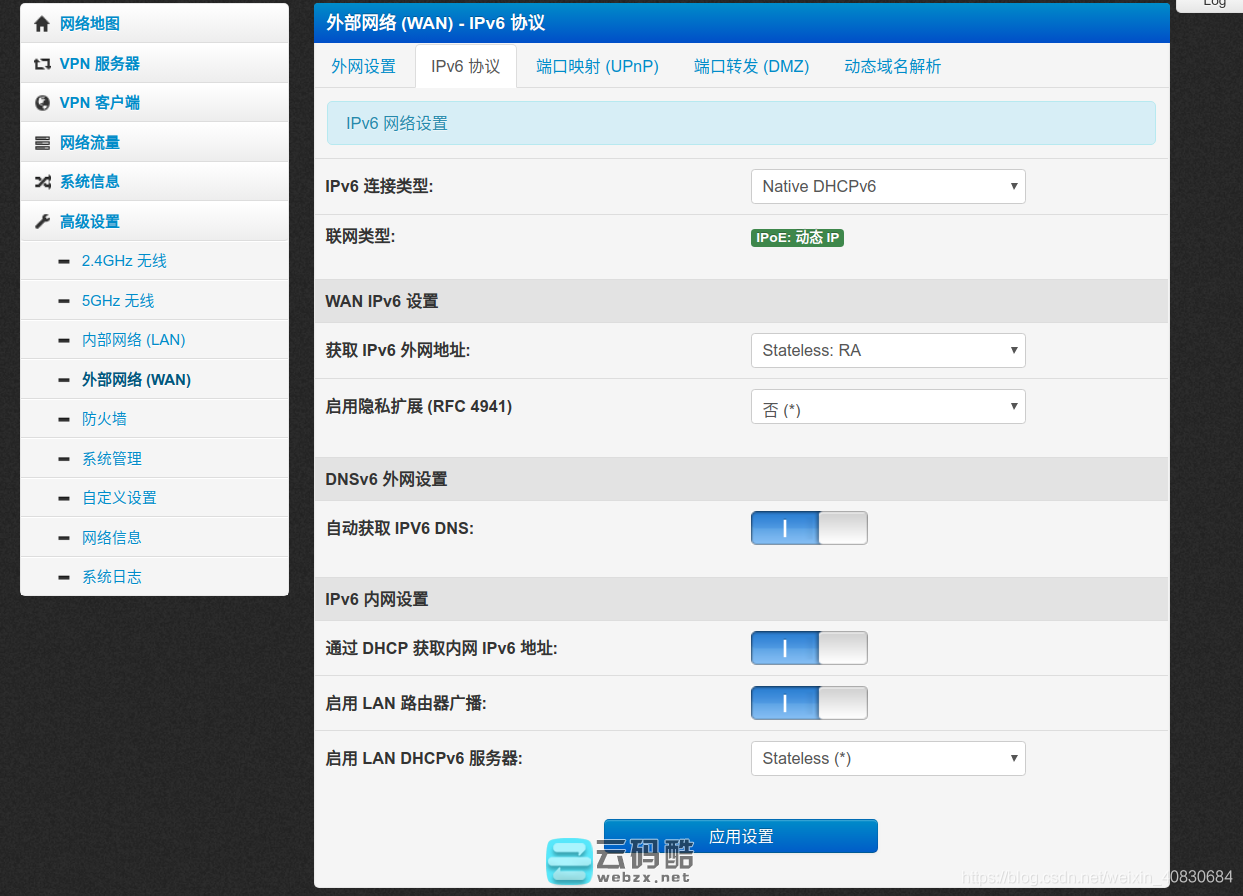Open the 启用隐私扩展 (RFC 4941) dropdown
The width and height of the screenshot is (1243, 896).
[x=888, y=407]
